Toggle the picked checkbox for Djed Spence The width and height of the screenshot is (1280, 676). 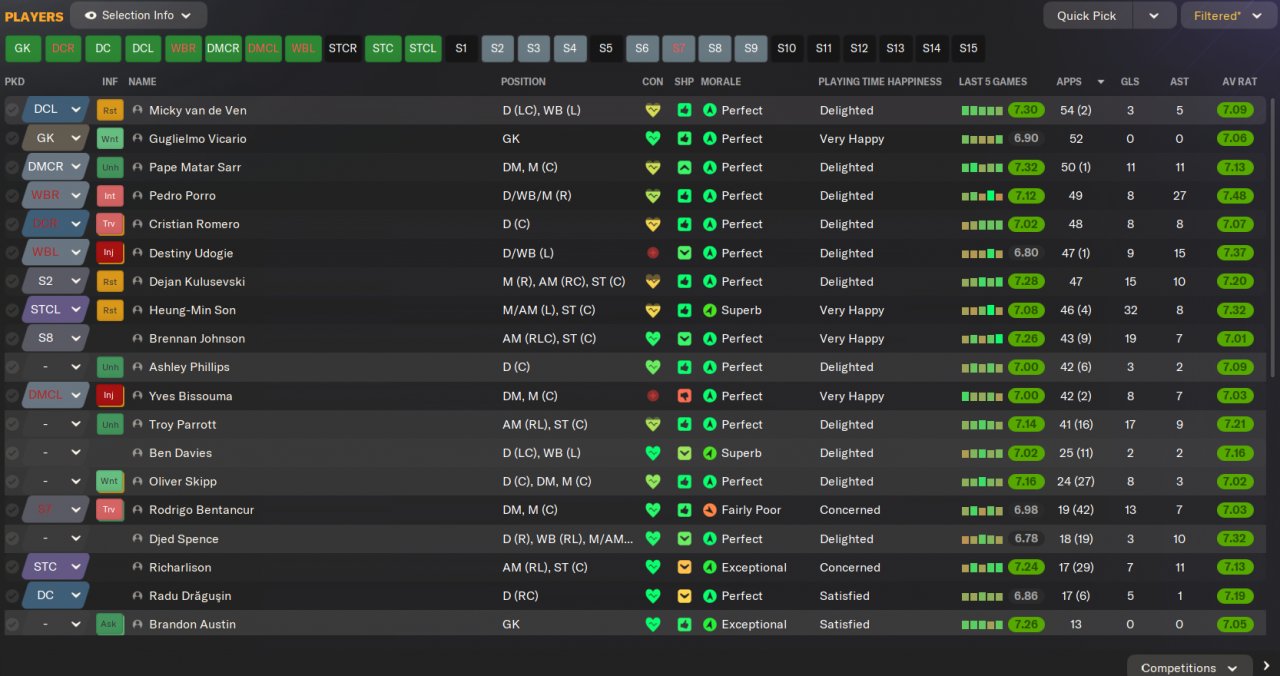pyautogui.click(x=12, y=539)
